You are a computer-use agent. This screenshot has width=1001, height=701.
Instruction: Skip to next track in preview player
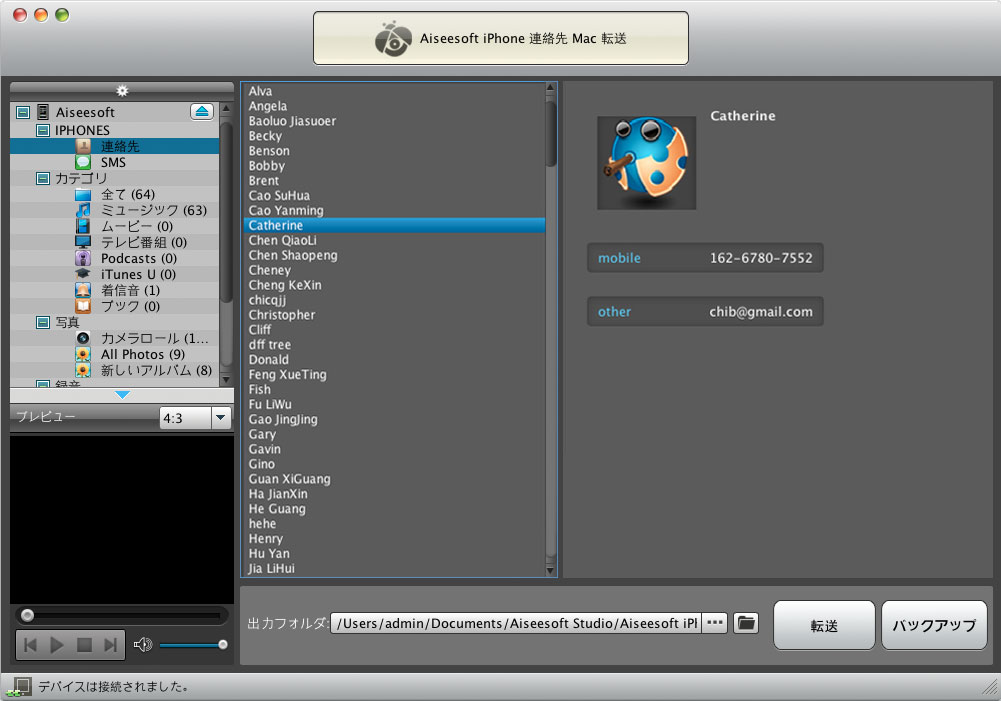[111, 645]
